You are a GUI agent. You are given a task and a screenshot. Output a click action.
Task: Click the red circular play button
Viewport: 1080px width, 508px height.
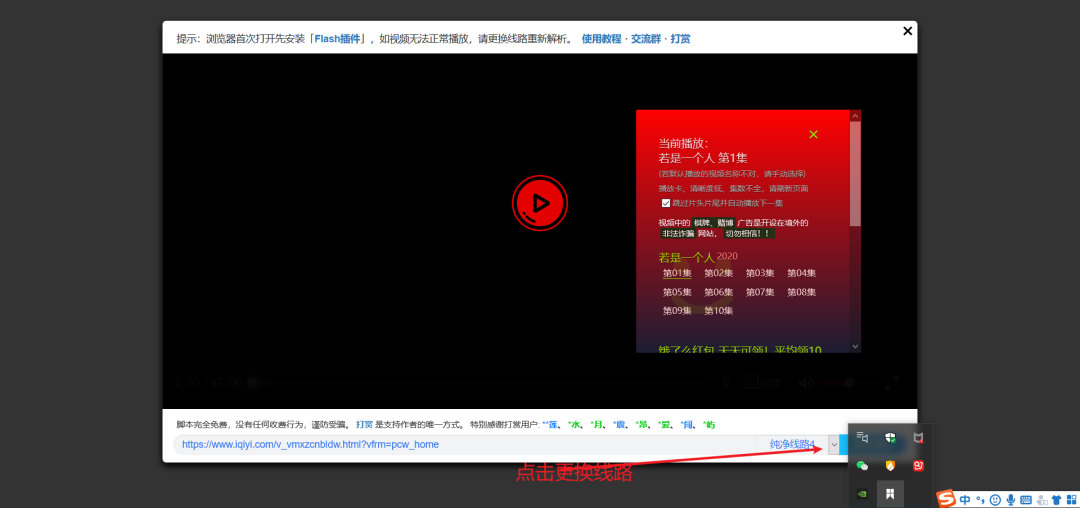pyautogui.click(x=539, y=202)
